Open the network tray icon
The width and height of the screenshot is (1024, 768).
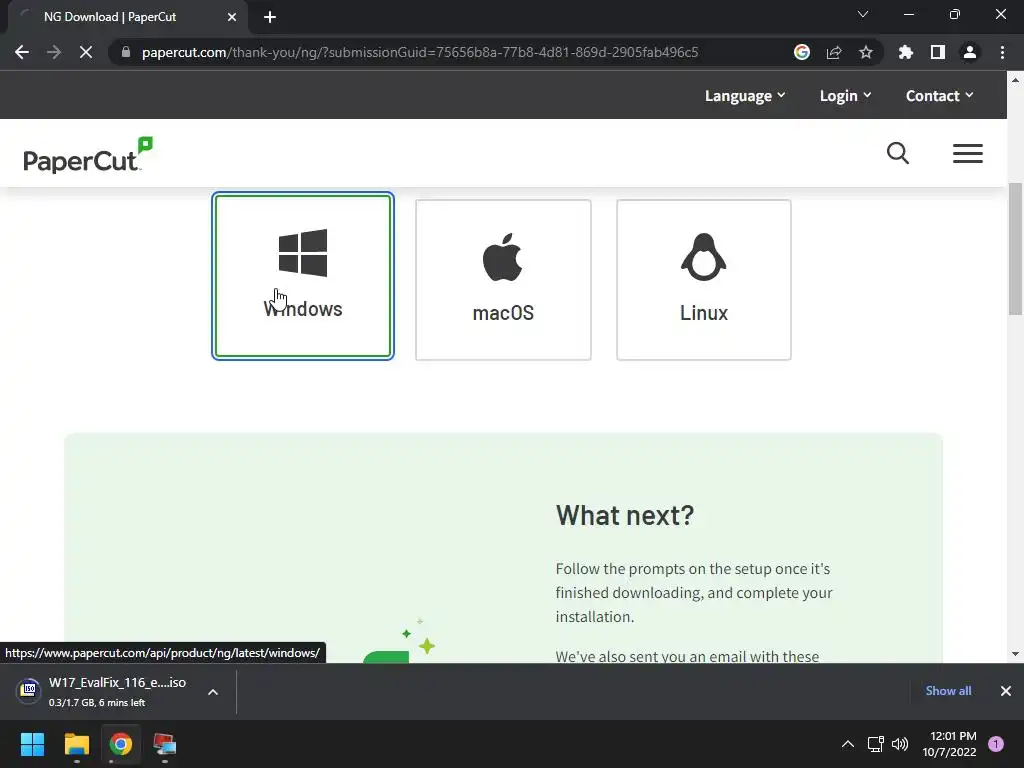click(875, 744)
